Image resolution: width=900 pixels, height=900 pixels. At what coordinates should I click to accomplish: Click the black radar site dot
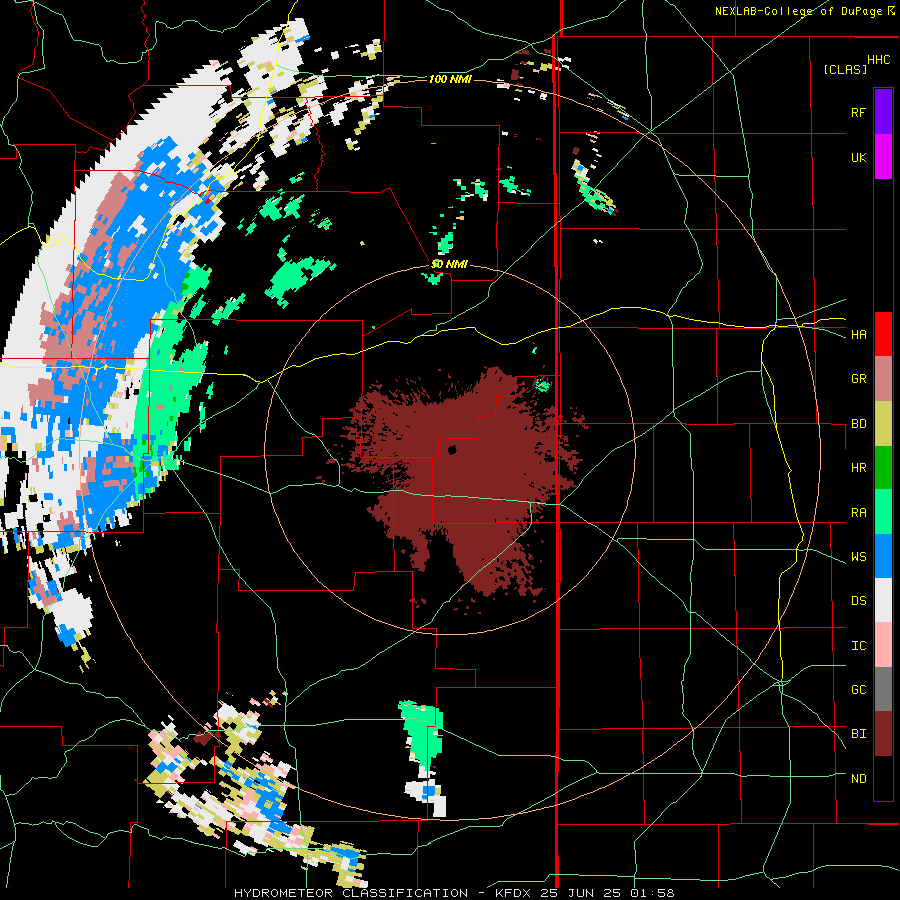tap(452, 450)
